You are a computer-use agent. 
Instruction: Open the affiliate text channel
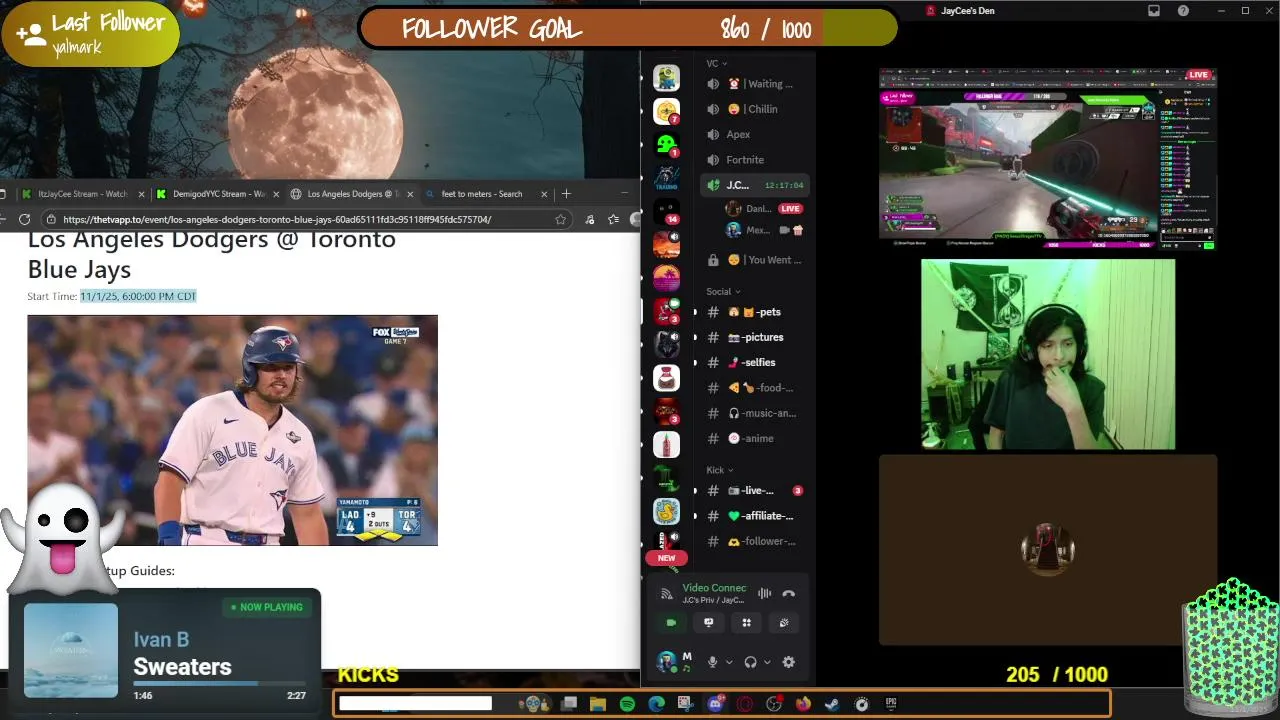pos(757,516)
